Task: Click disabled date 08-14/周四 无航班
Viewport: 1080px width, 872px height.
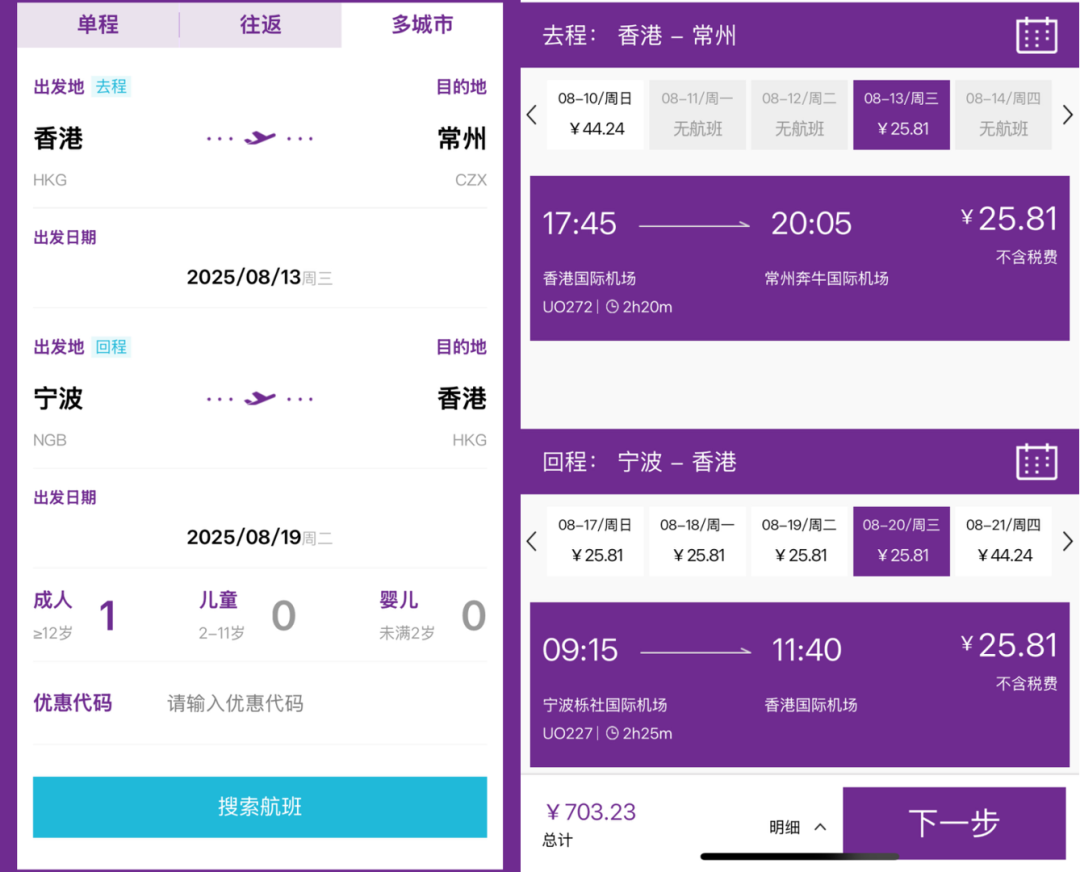Action: tap(1003, 114)
